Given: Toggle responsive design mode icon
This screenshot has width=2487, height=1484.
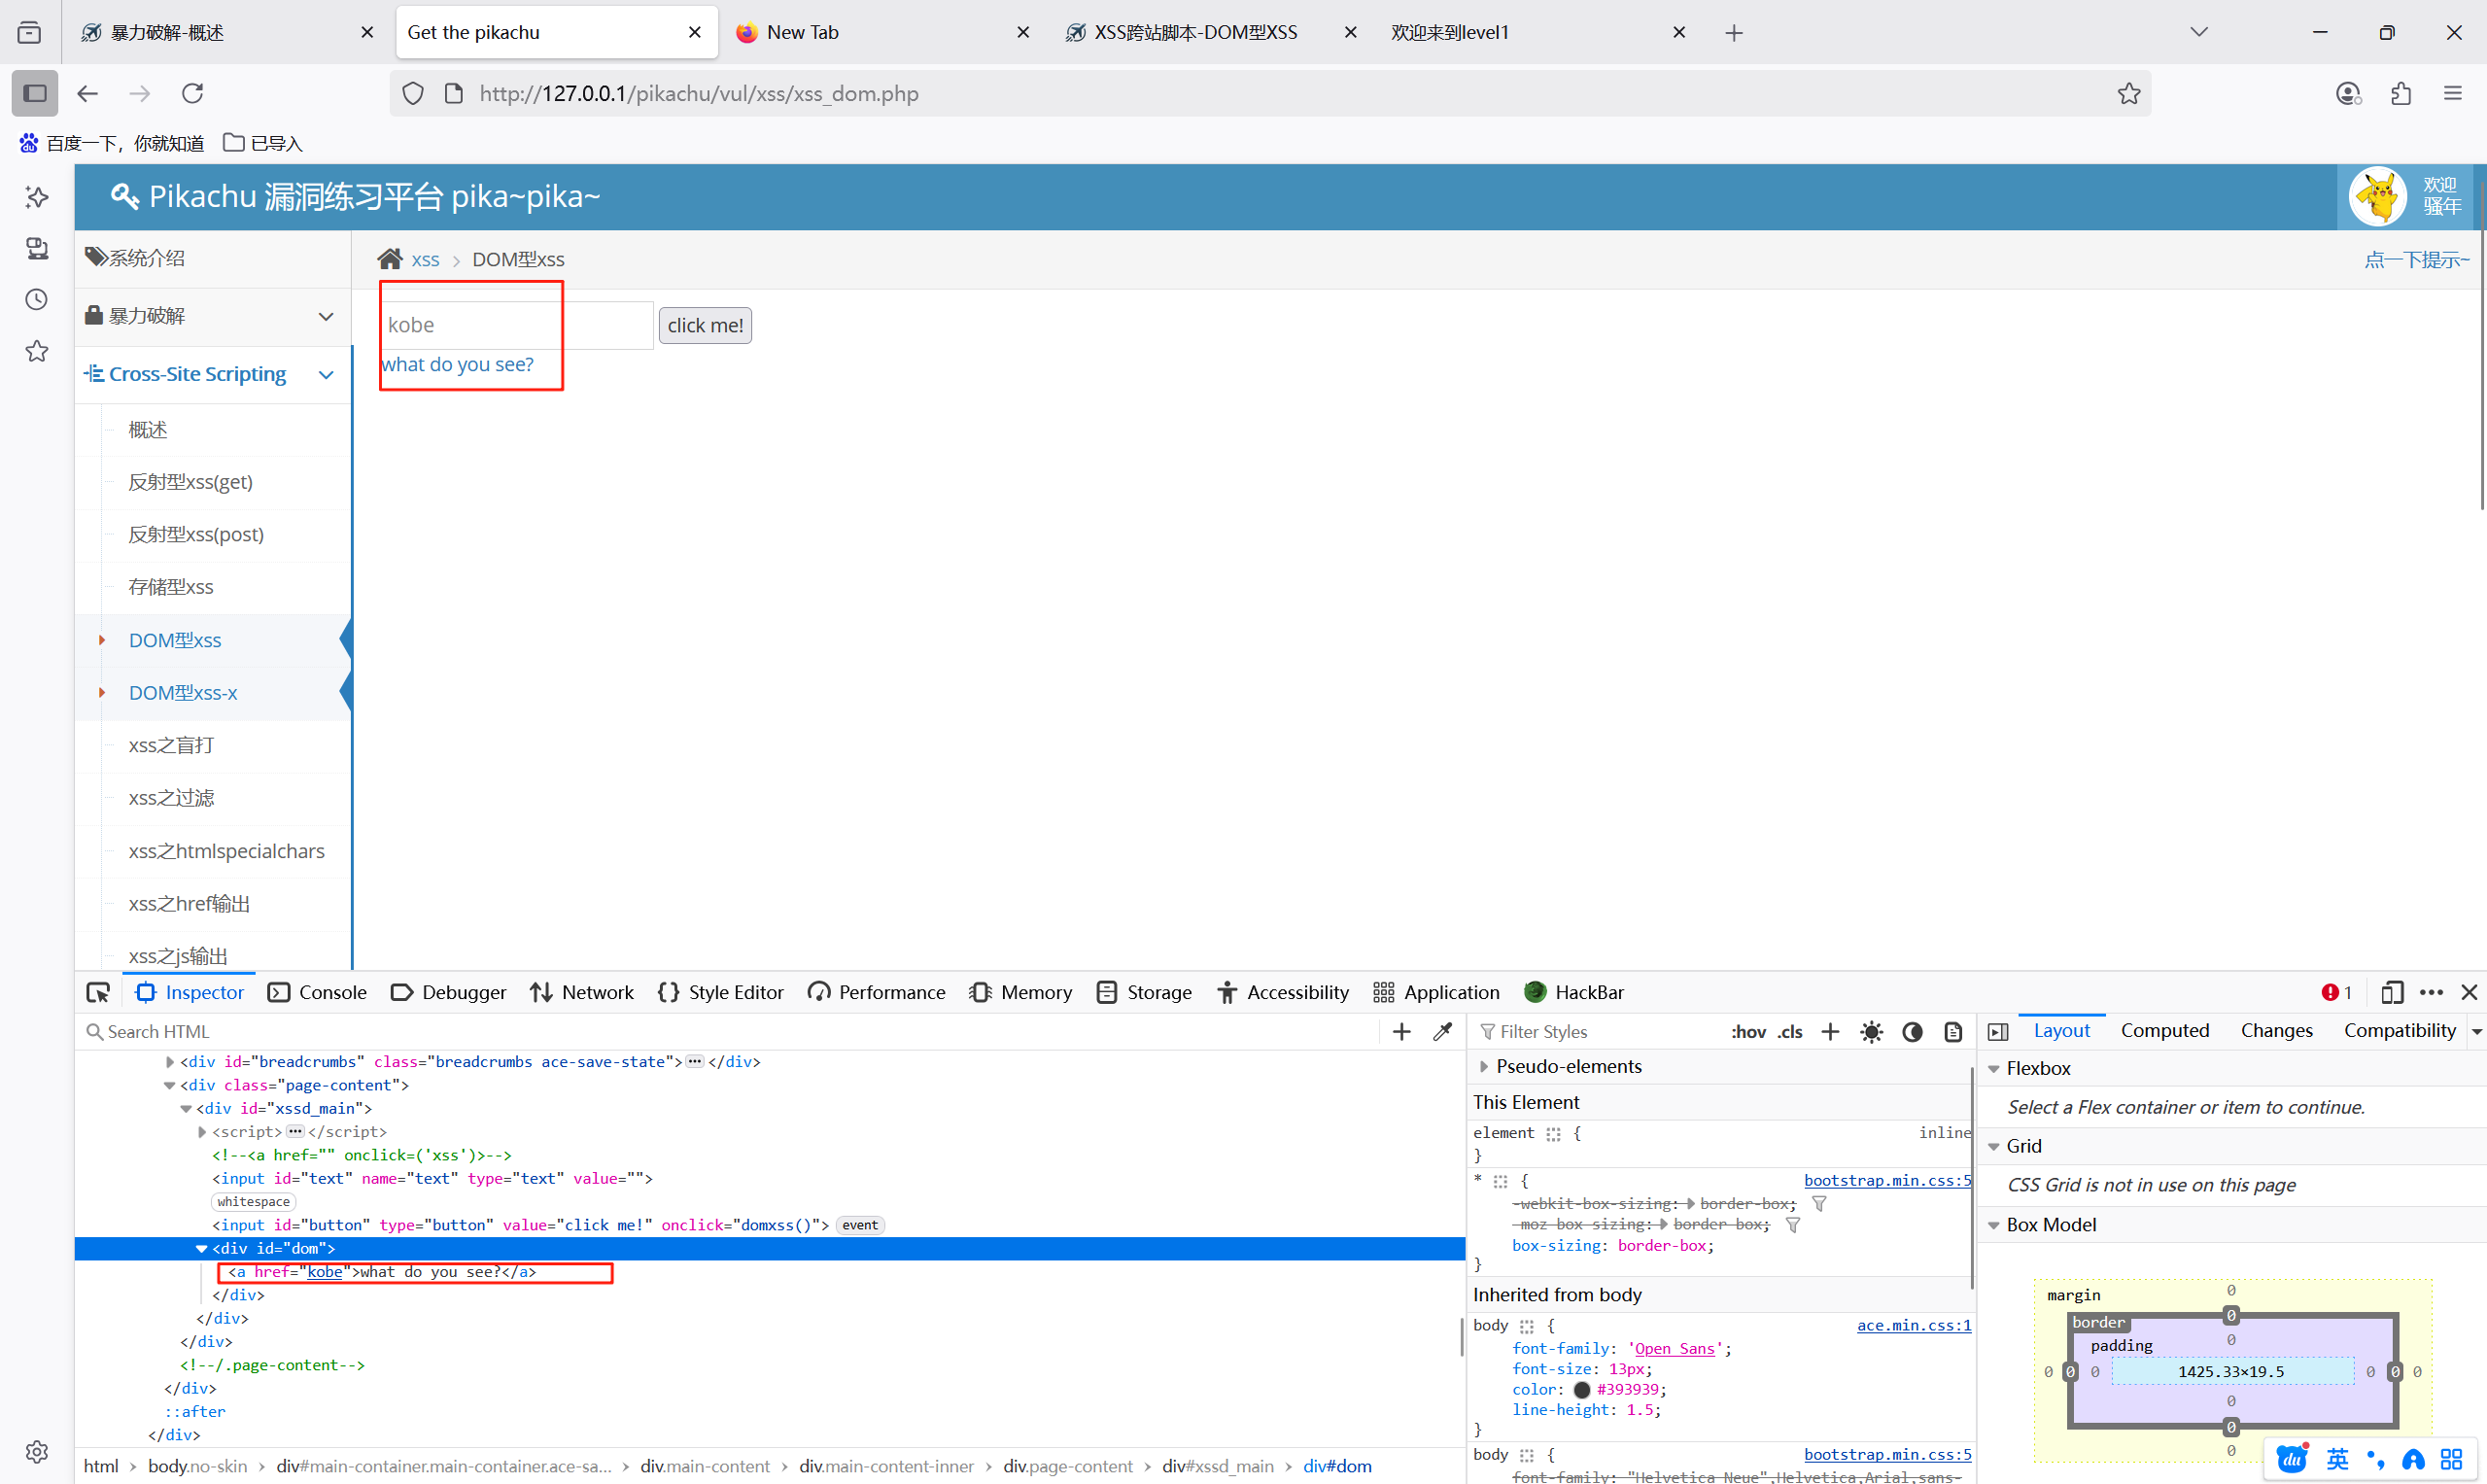Looking at the screenshot, I should (x=2392, y=992).
